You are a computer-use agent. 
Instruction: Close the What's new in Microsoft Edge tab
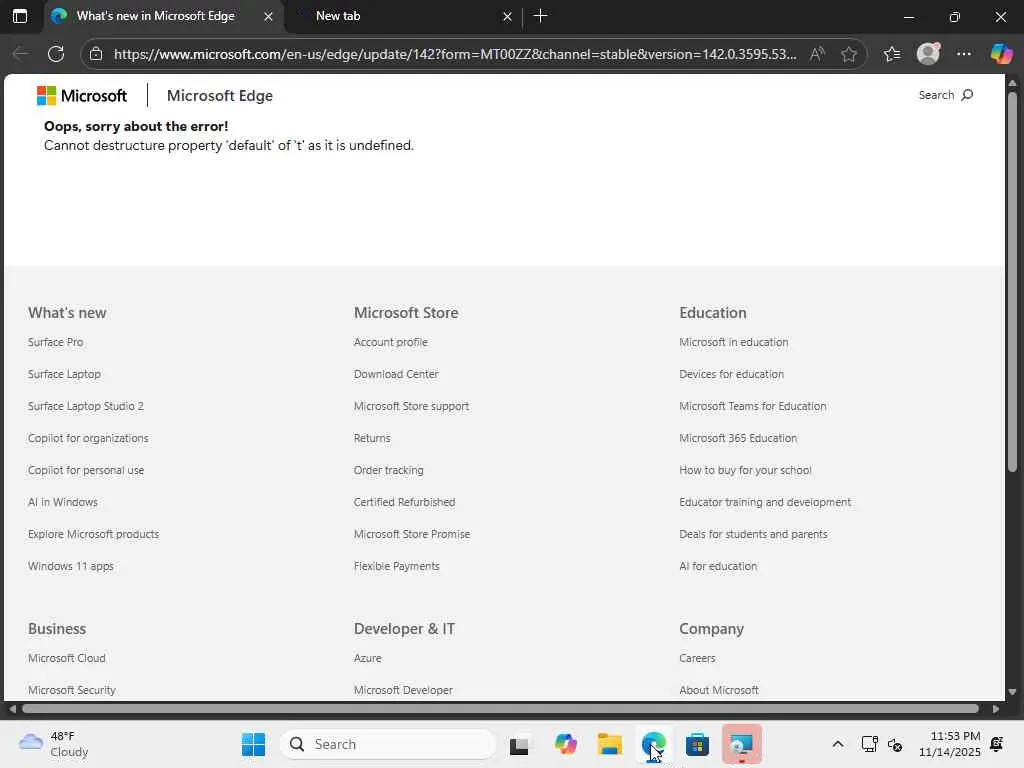pos(268,16)
